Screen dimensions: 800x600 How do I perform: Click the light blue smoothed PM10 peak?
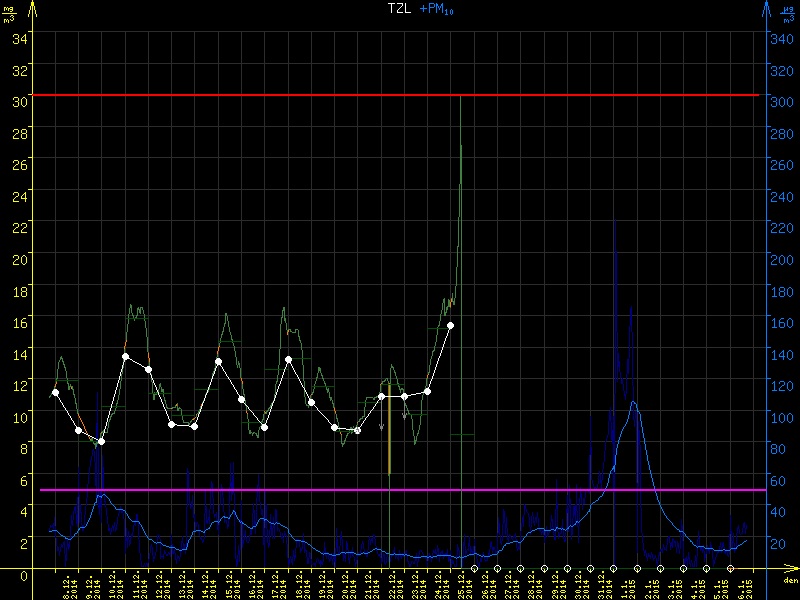632,402
